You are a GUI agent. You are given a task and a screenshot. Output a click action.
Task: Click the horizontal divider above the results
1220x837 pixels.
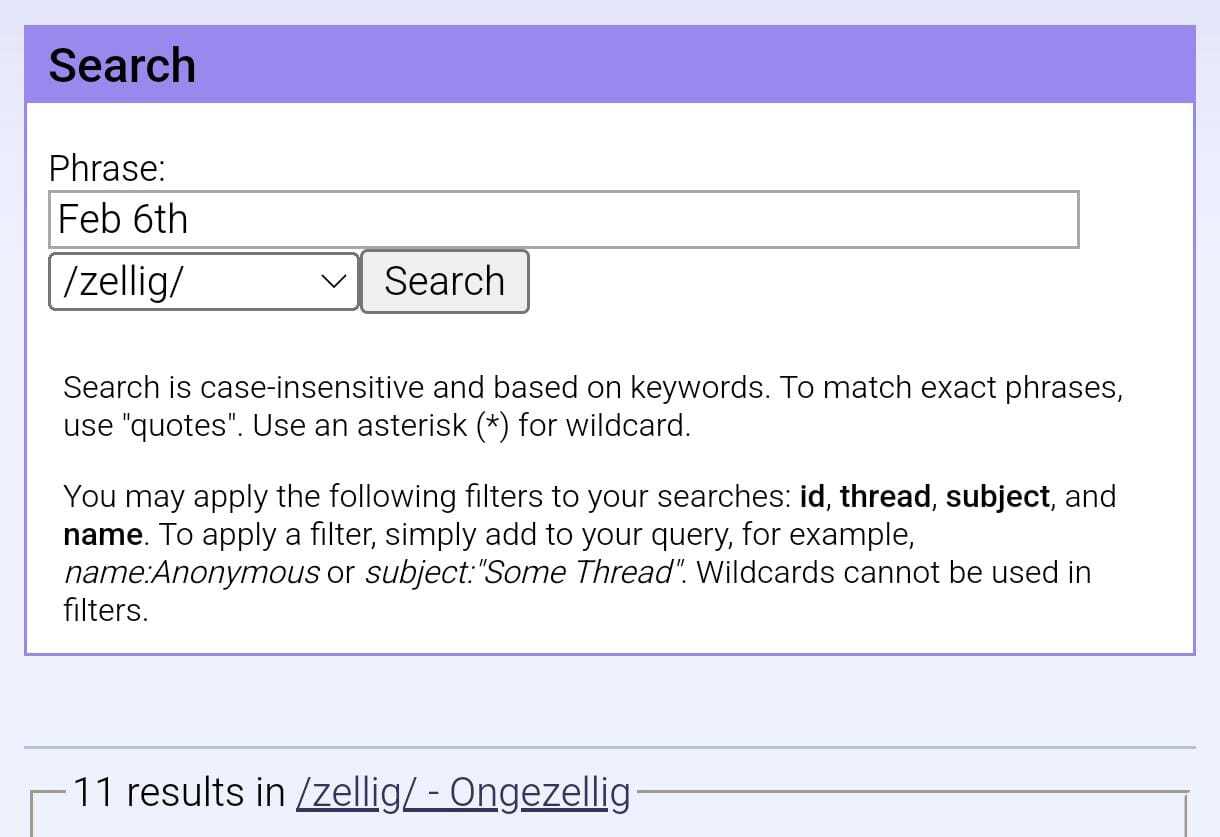click(609, 747)
